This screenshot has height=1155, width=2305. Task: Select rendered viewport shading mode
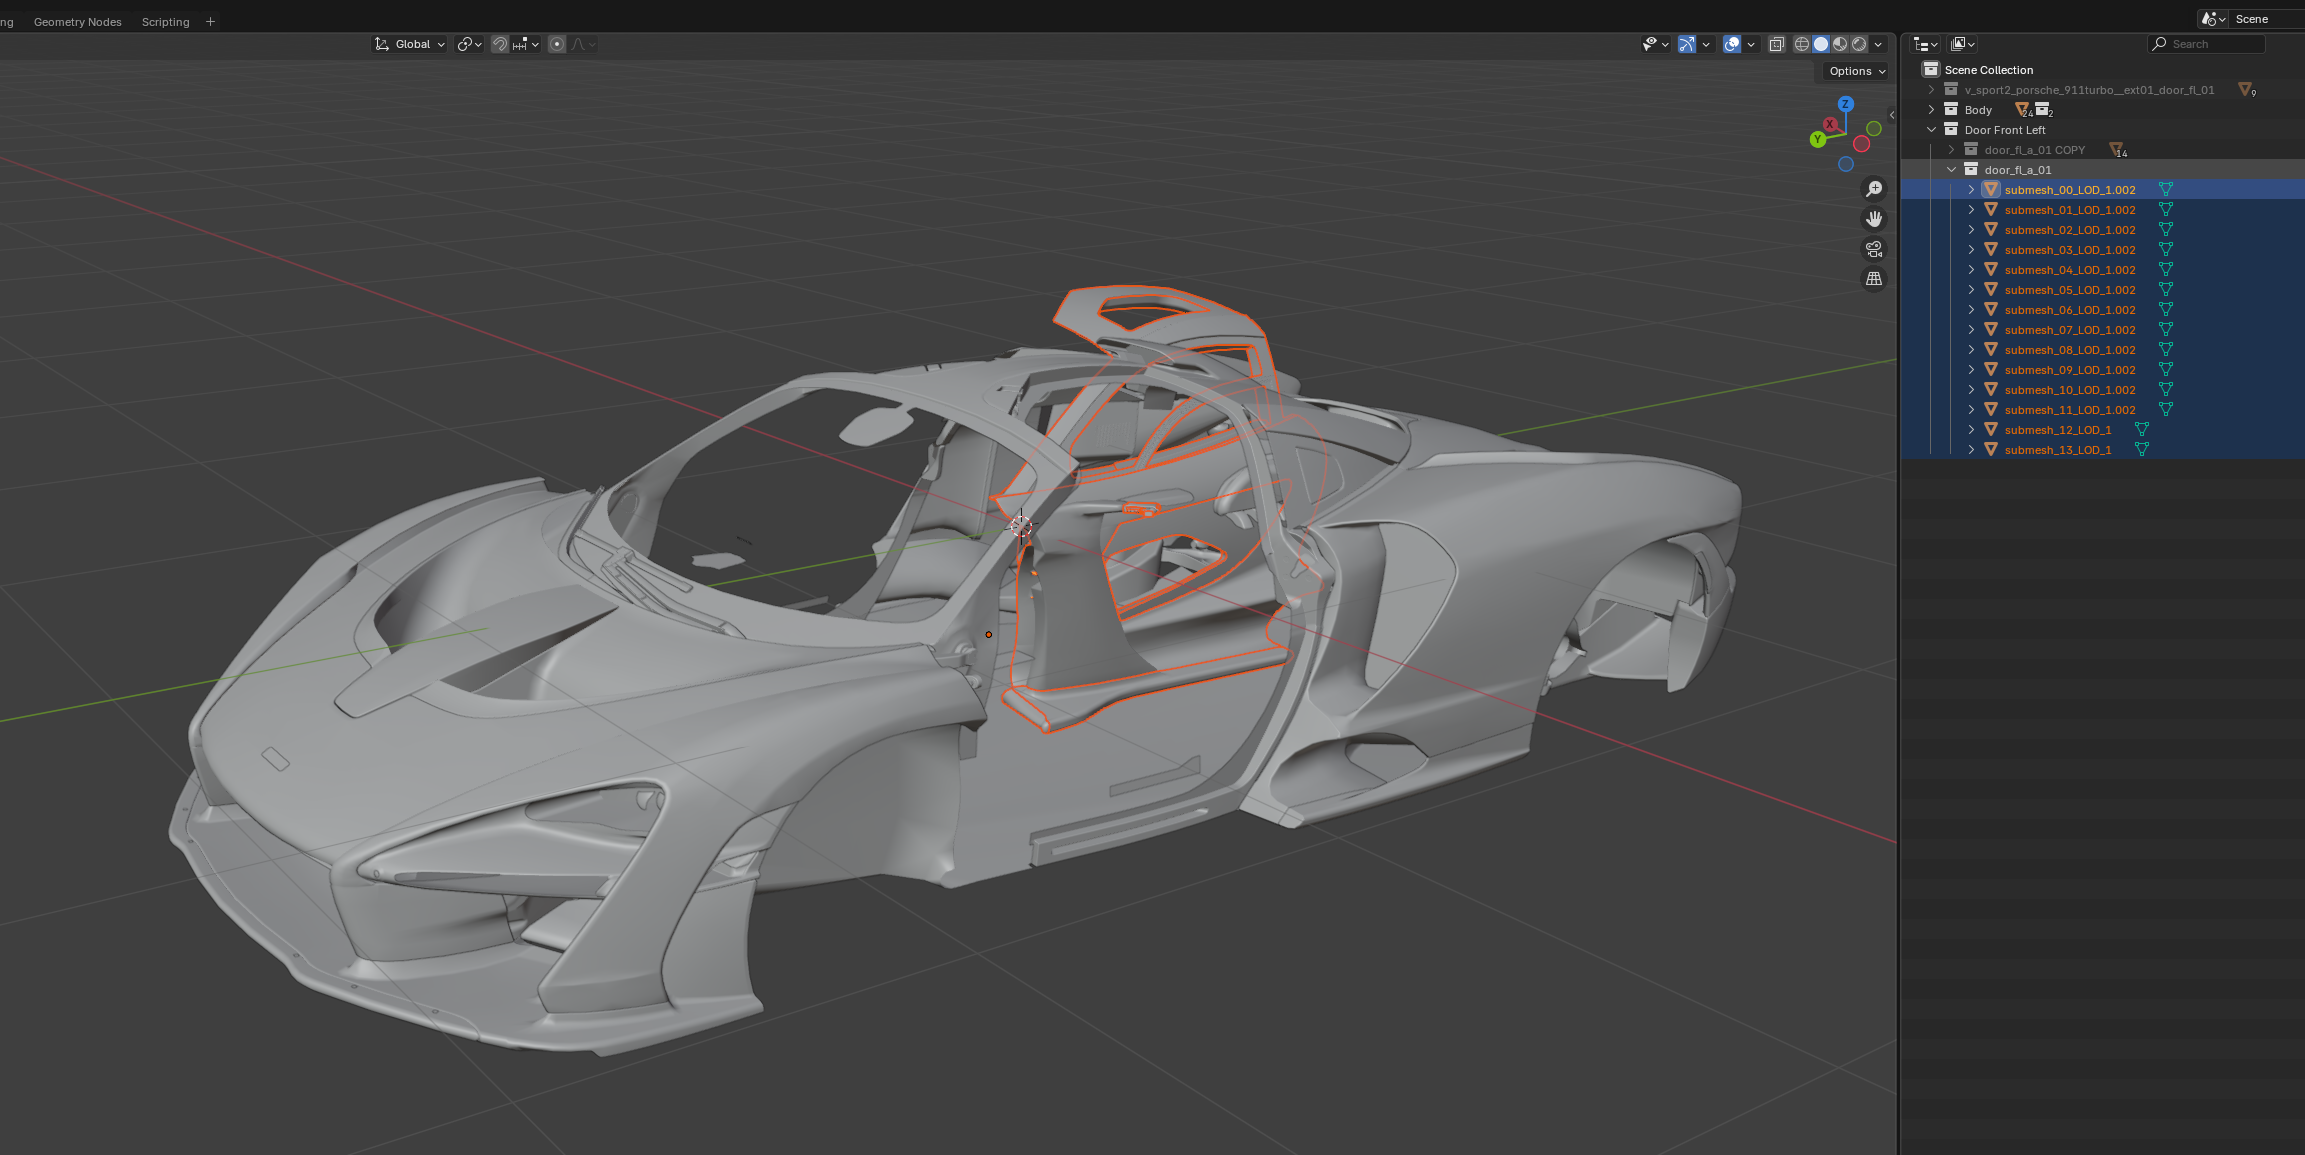[1859, 44]
